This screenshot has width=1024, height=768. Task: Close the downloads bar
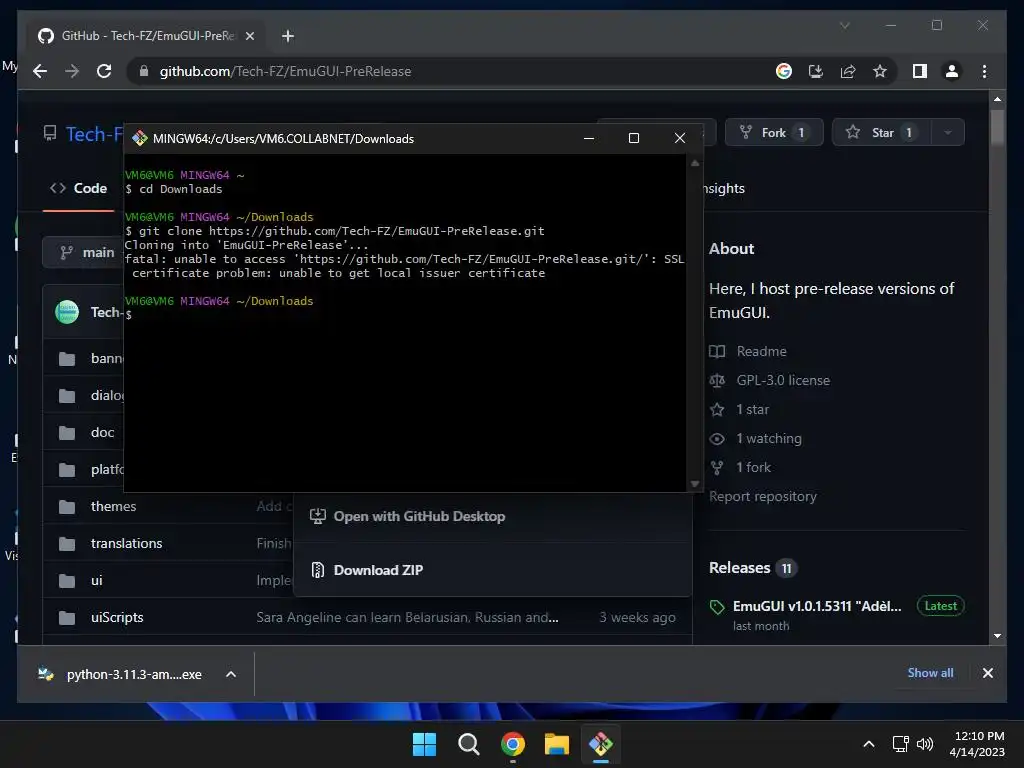coord(987,673)
